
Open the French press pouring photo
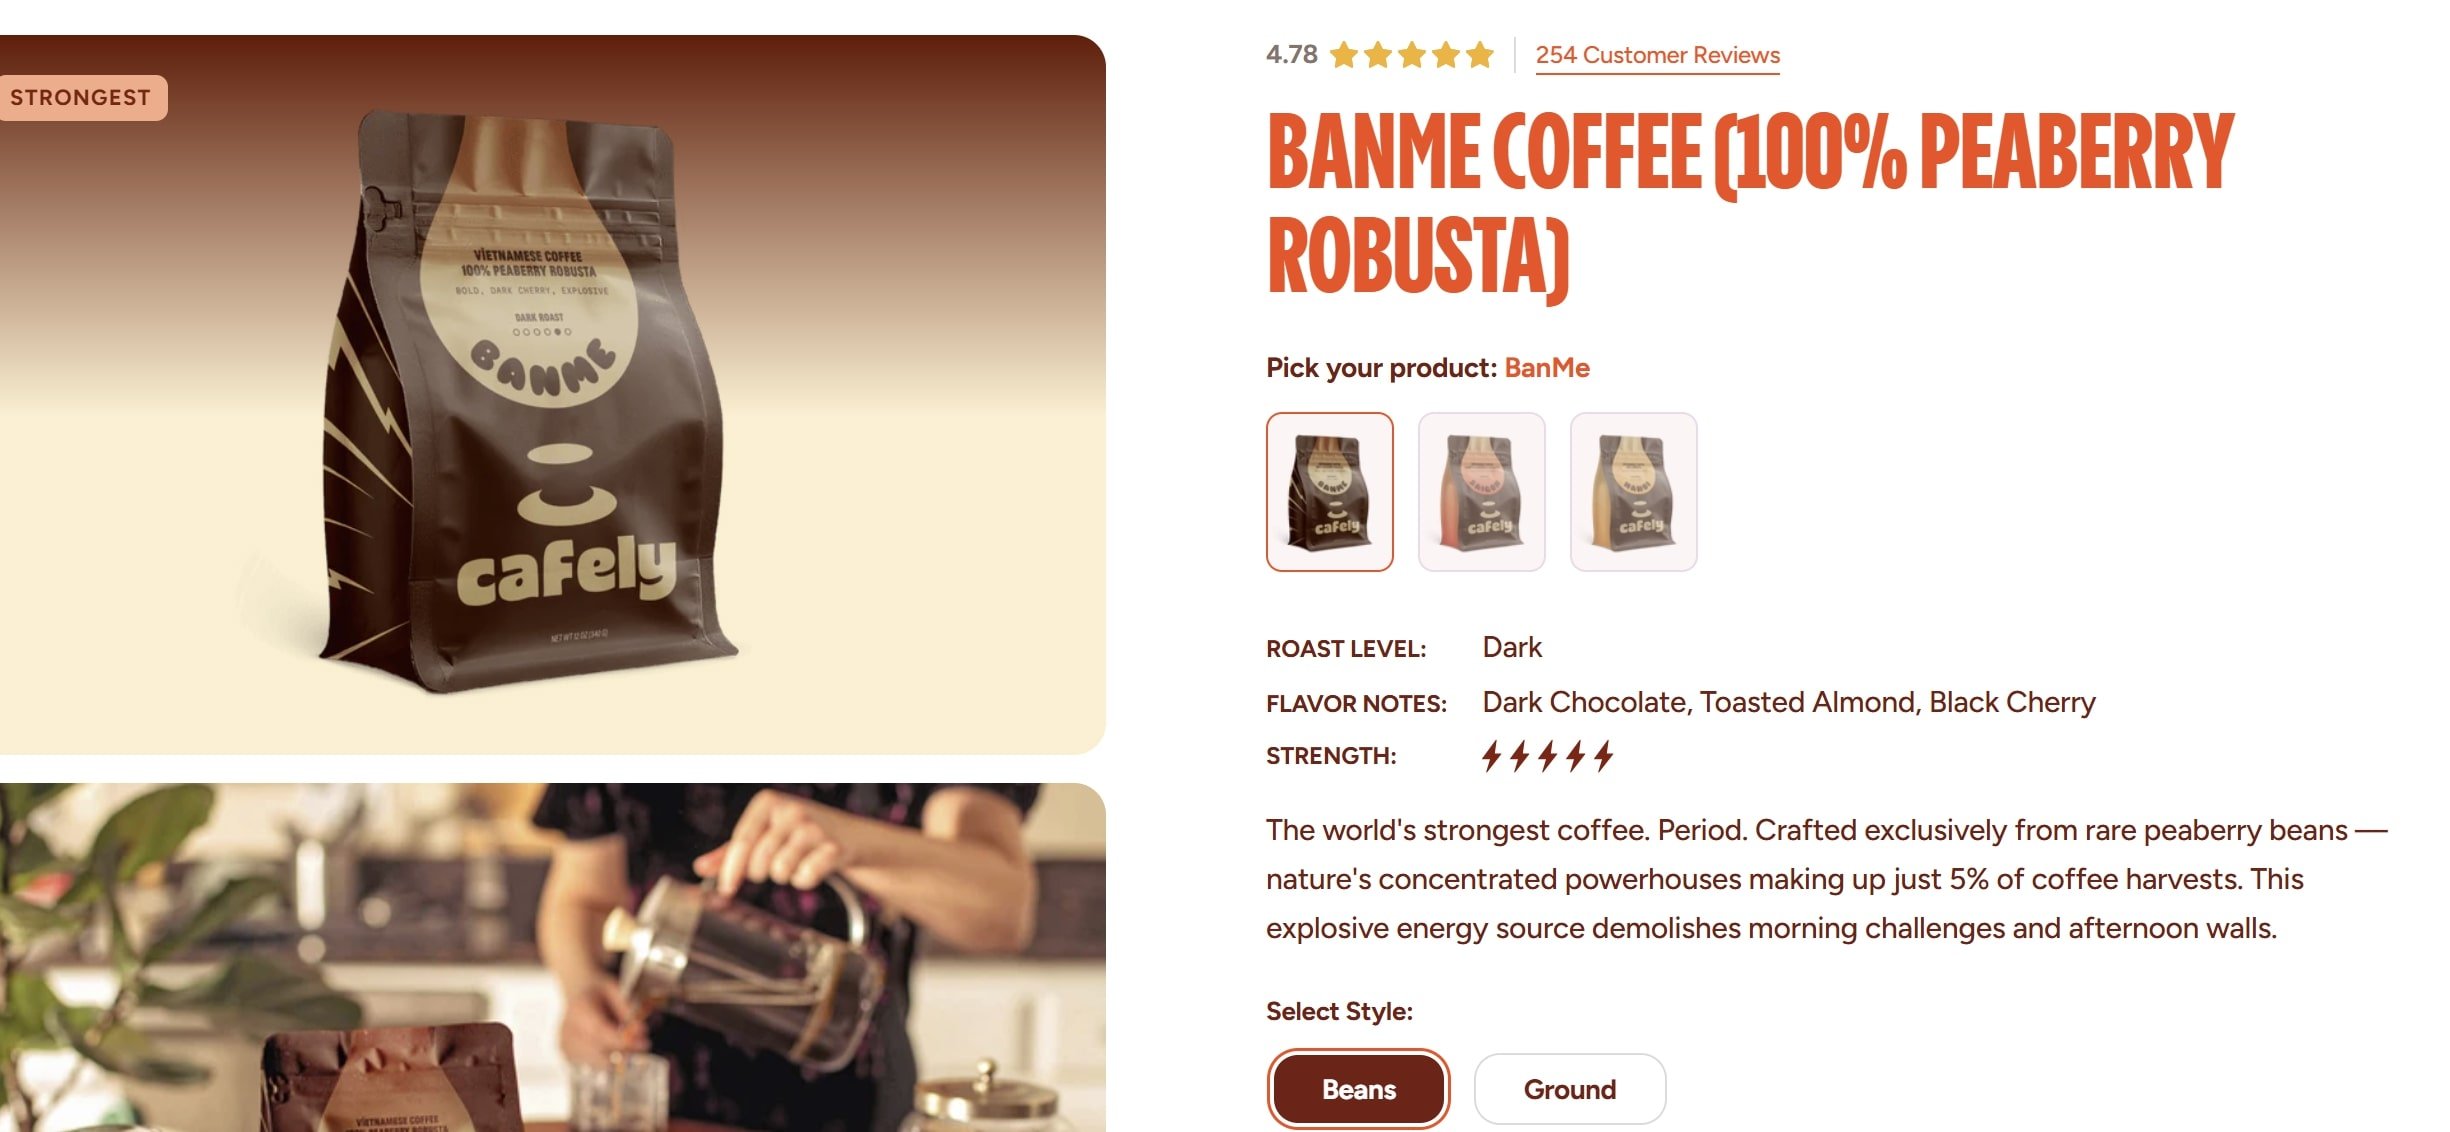click(553, 958)
